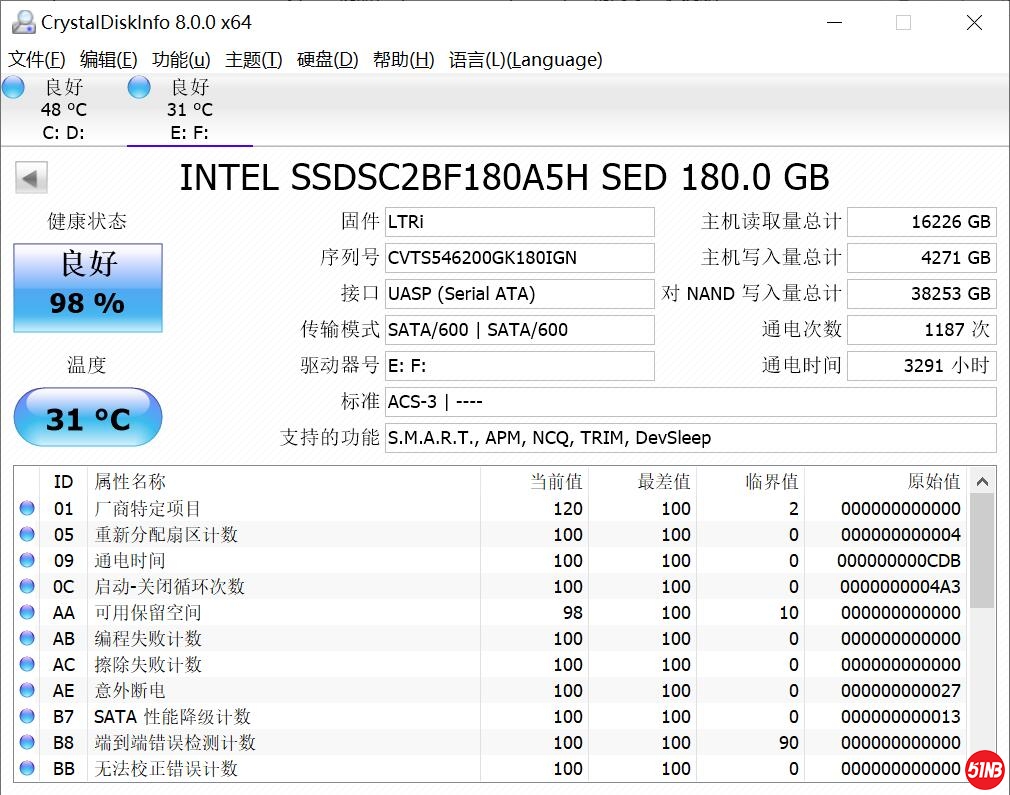
Task: Click the scroll up arrow in attribute list
Action: (983, 481)
